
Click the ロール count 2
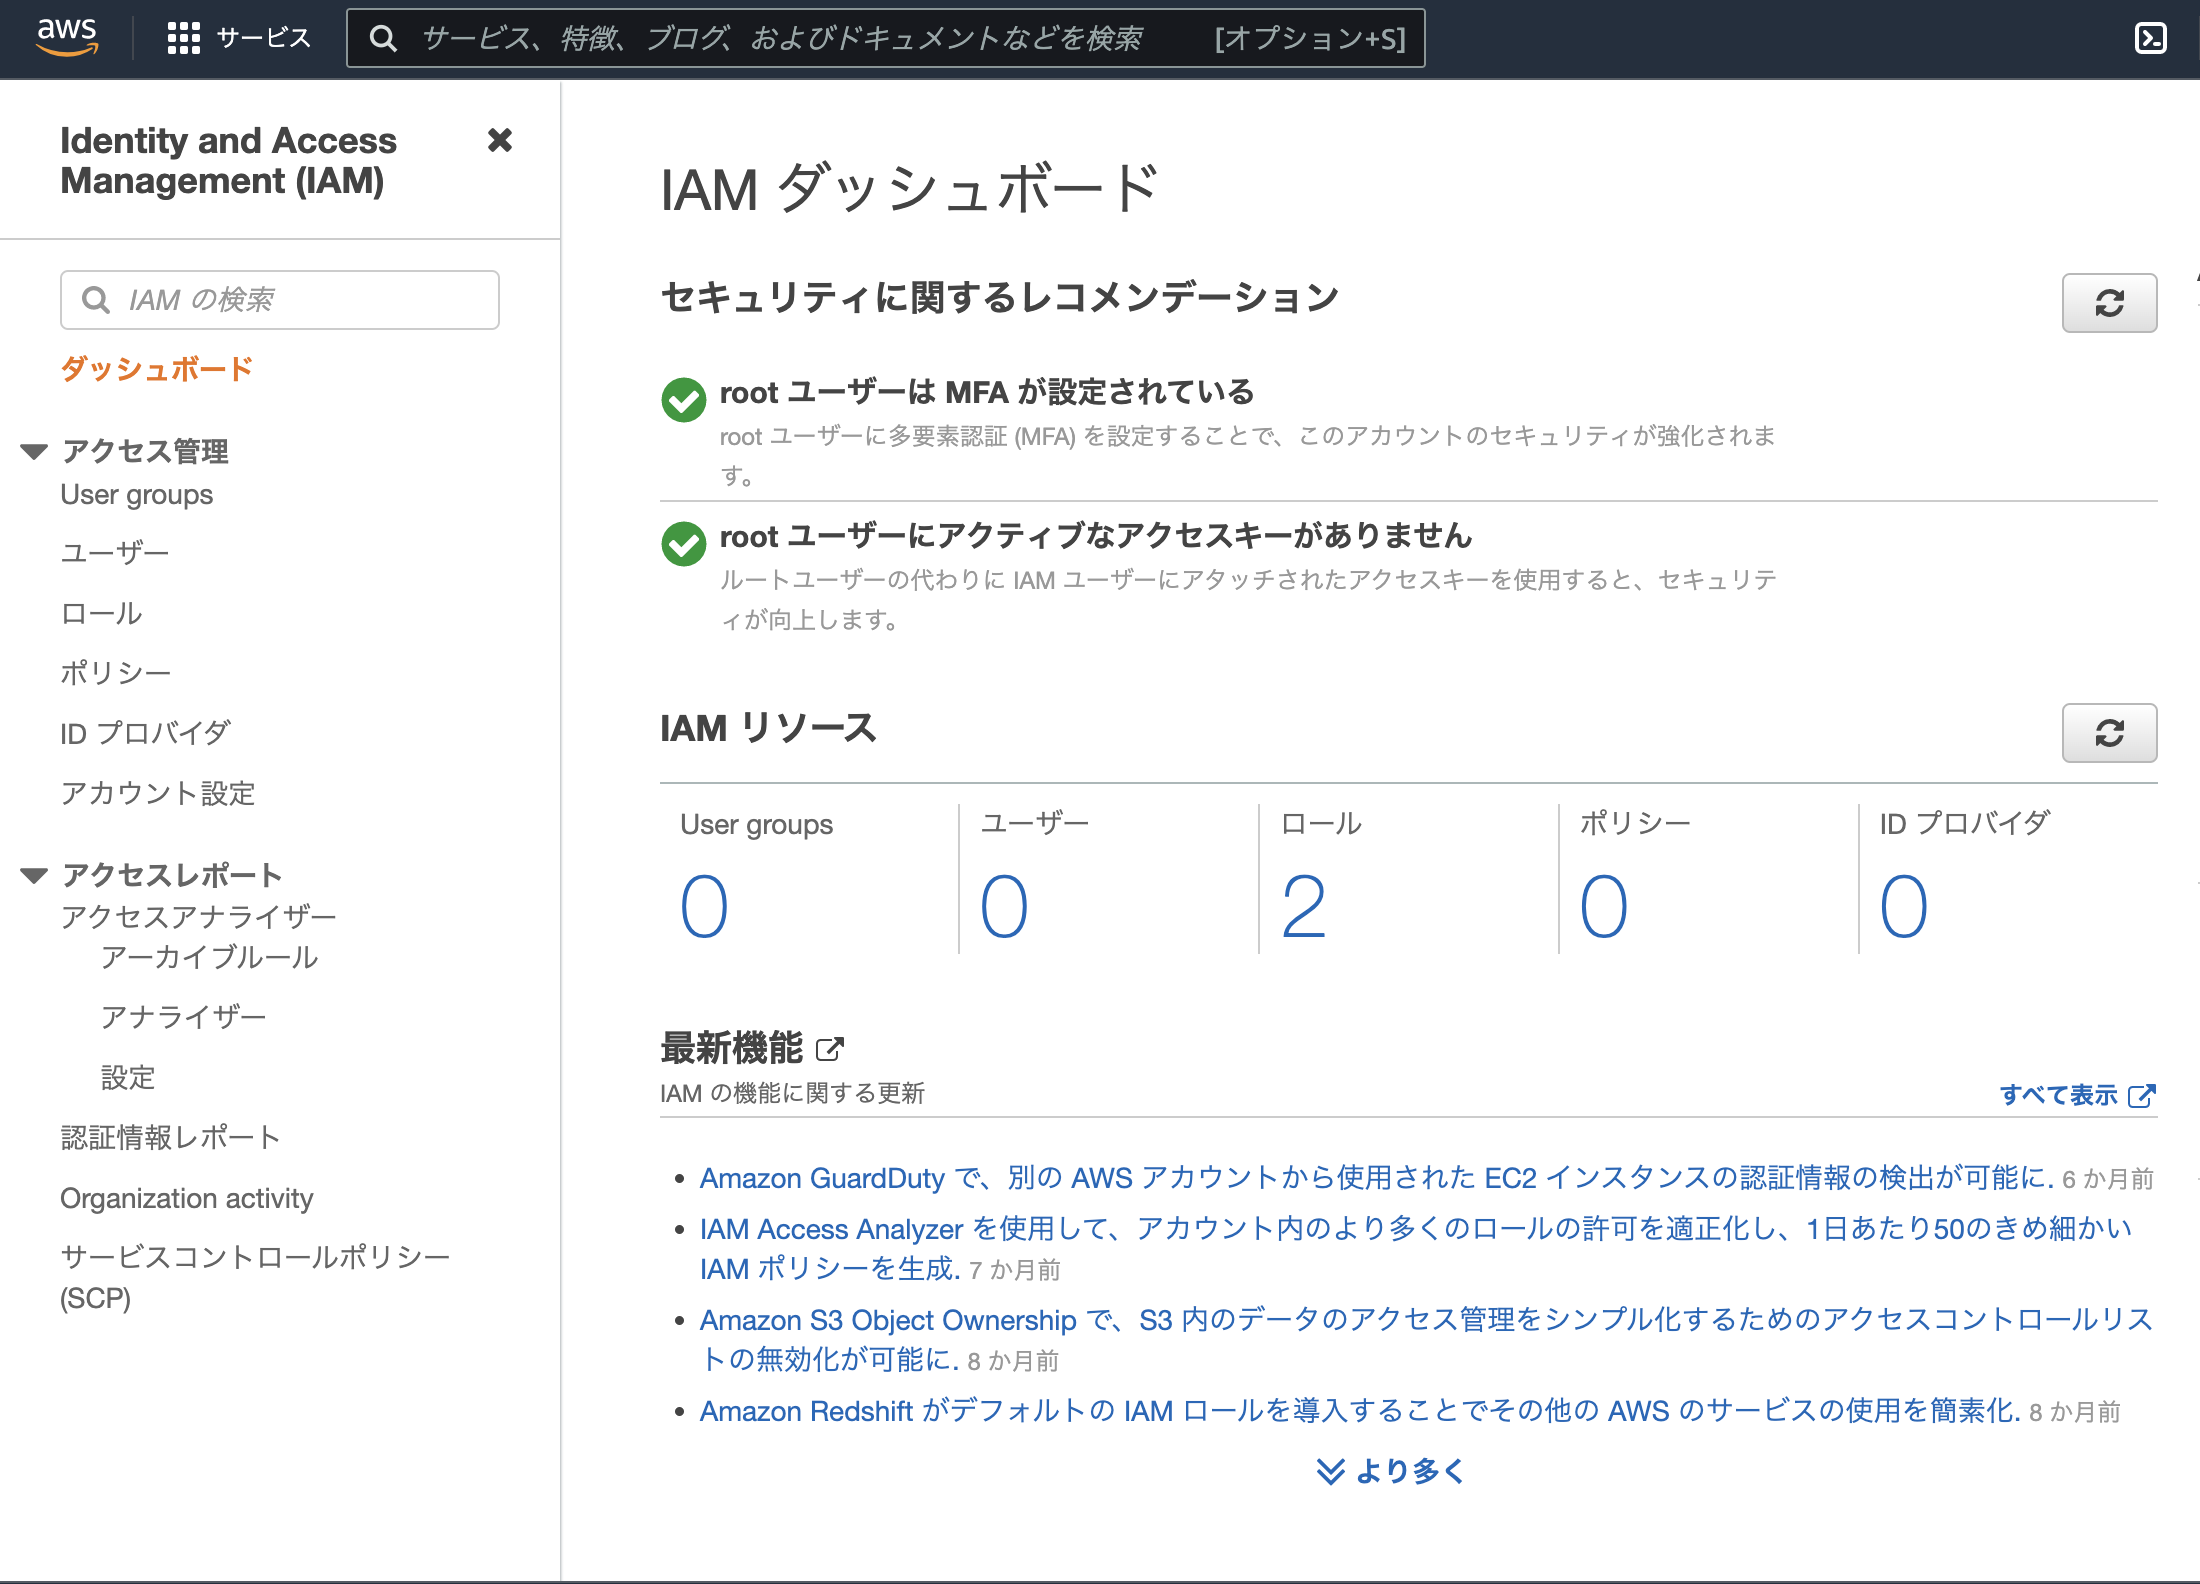[1304, 906]
